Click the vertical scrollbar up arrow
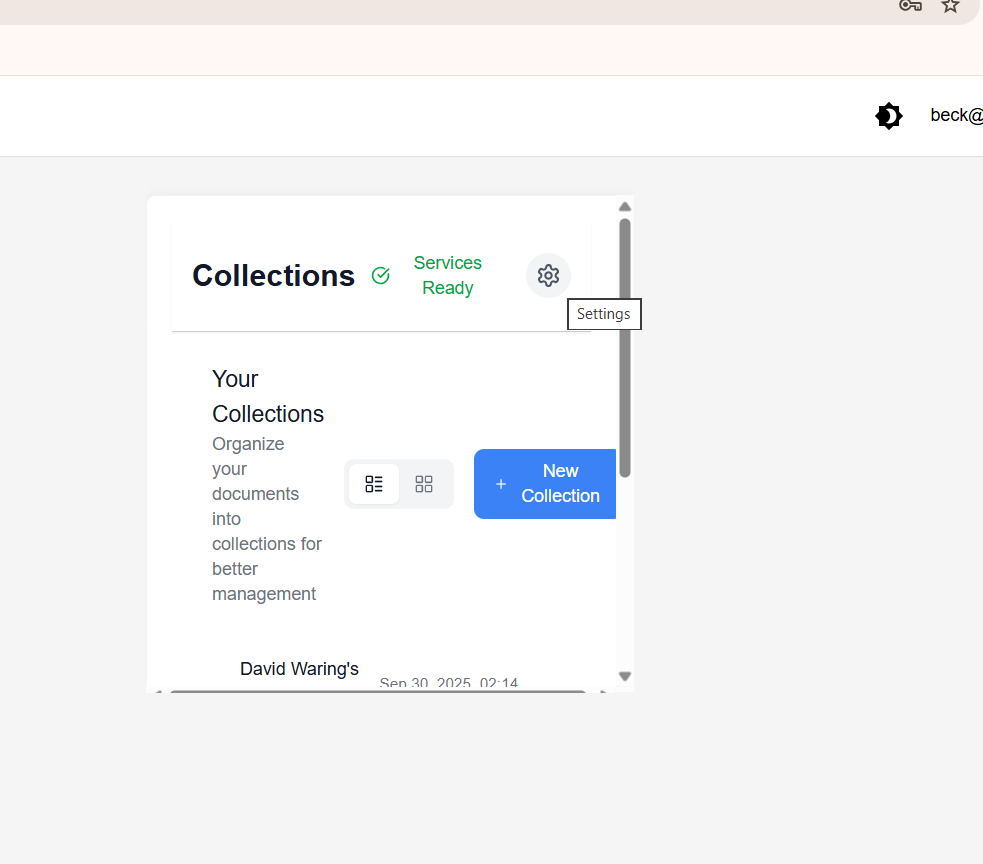Image resolution: width=983 pixels, height=864 pixels. 625,207
